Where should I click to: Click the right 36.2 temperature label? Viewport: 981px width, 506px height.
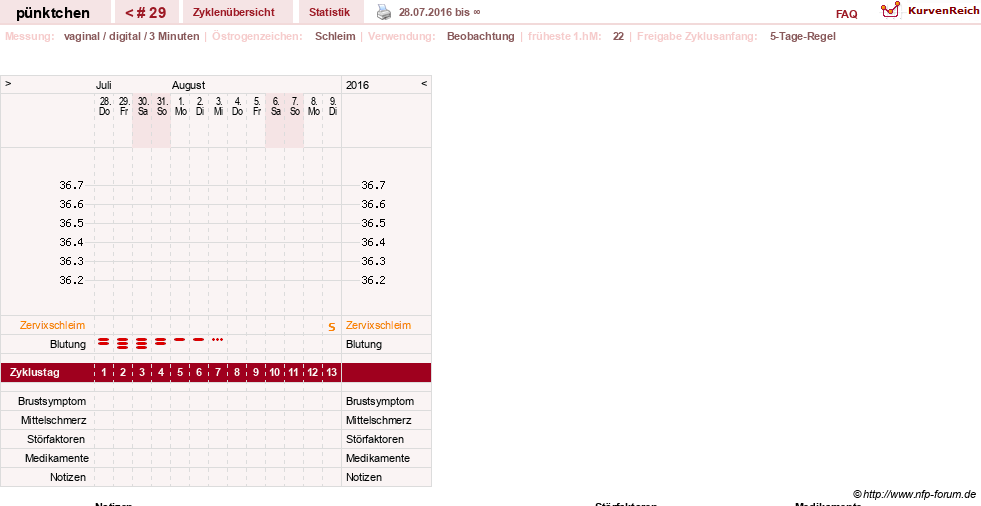[x=373, y=280]
